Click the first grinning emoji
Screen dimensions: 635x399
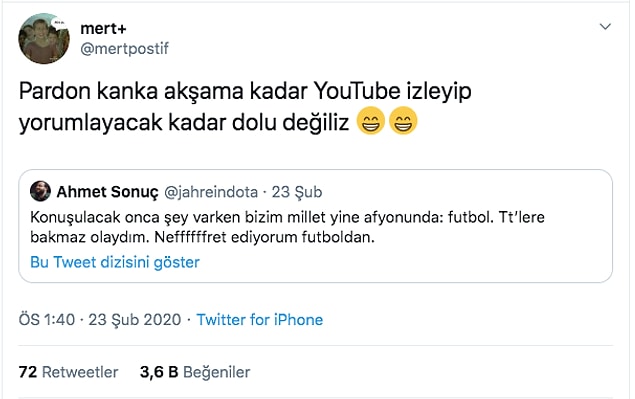coord(371,121)
